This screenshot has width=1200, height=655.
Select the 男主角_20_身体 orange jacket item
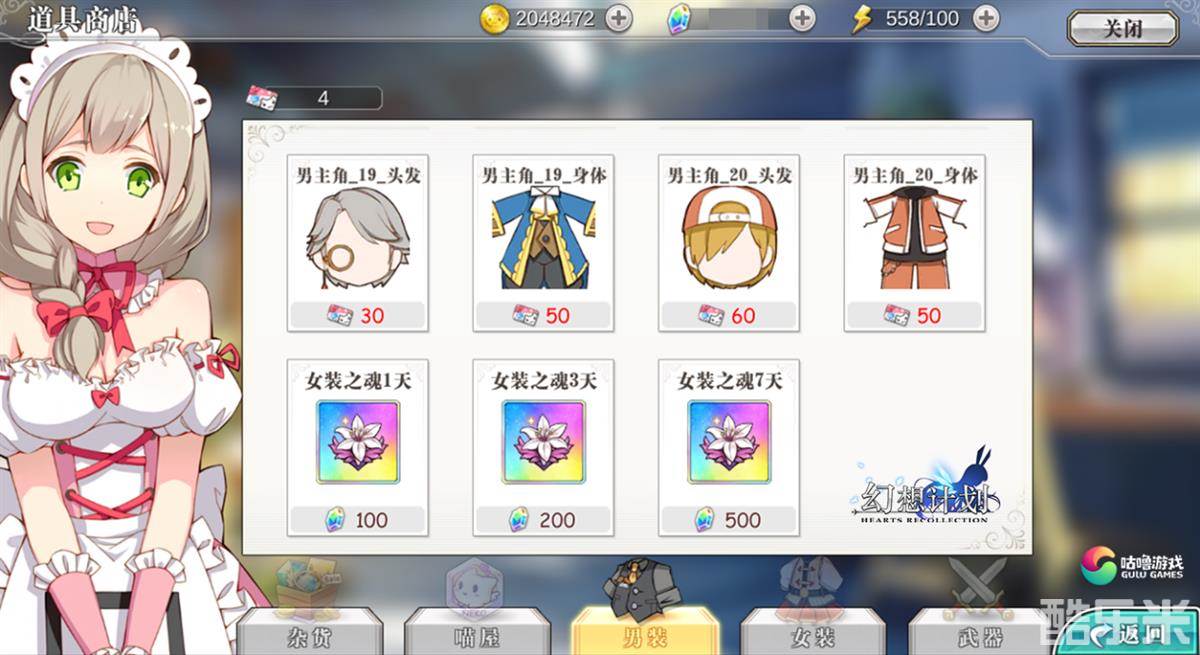coord(914,243)
